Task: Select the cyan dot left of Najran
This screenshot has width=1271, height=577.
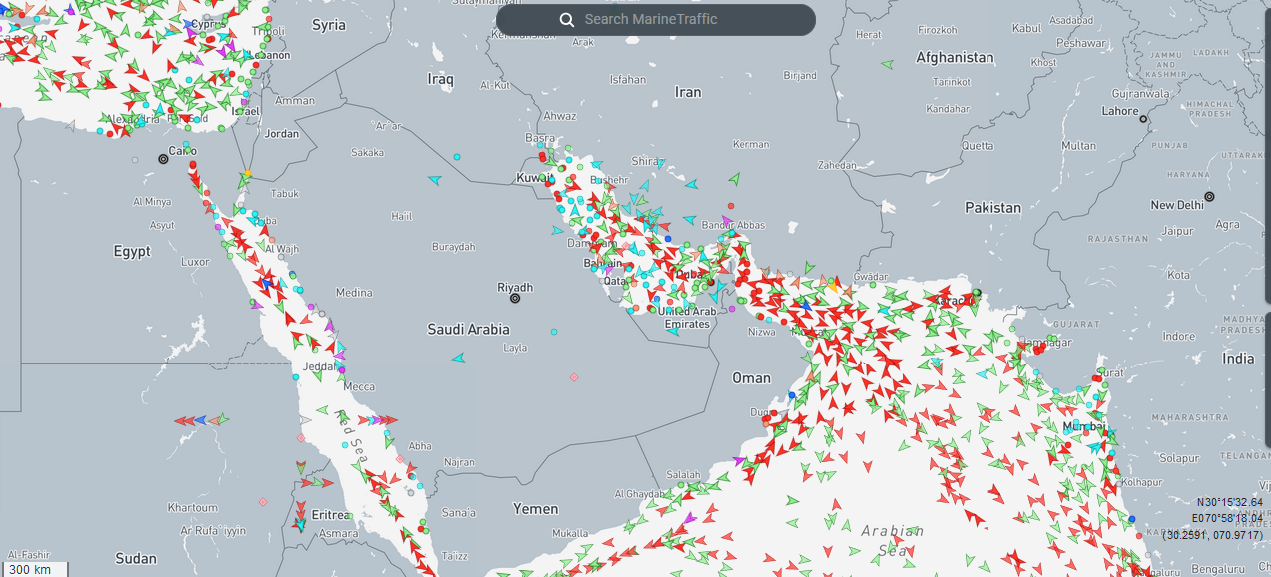Action: tap(422, 485)
